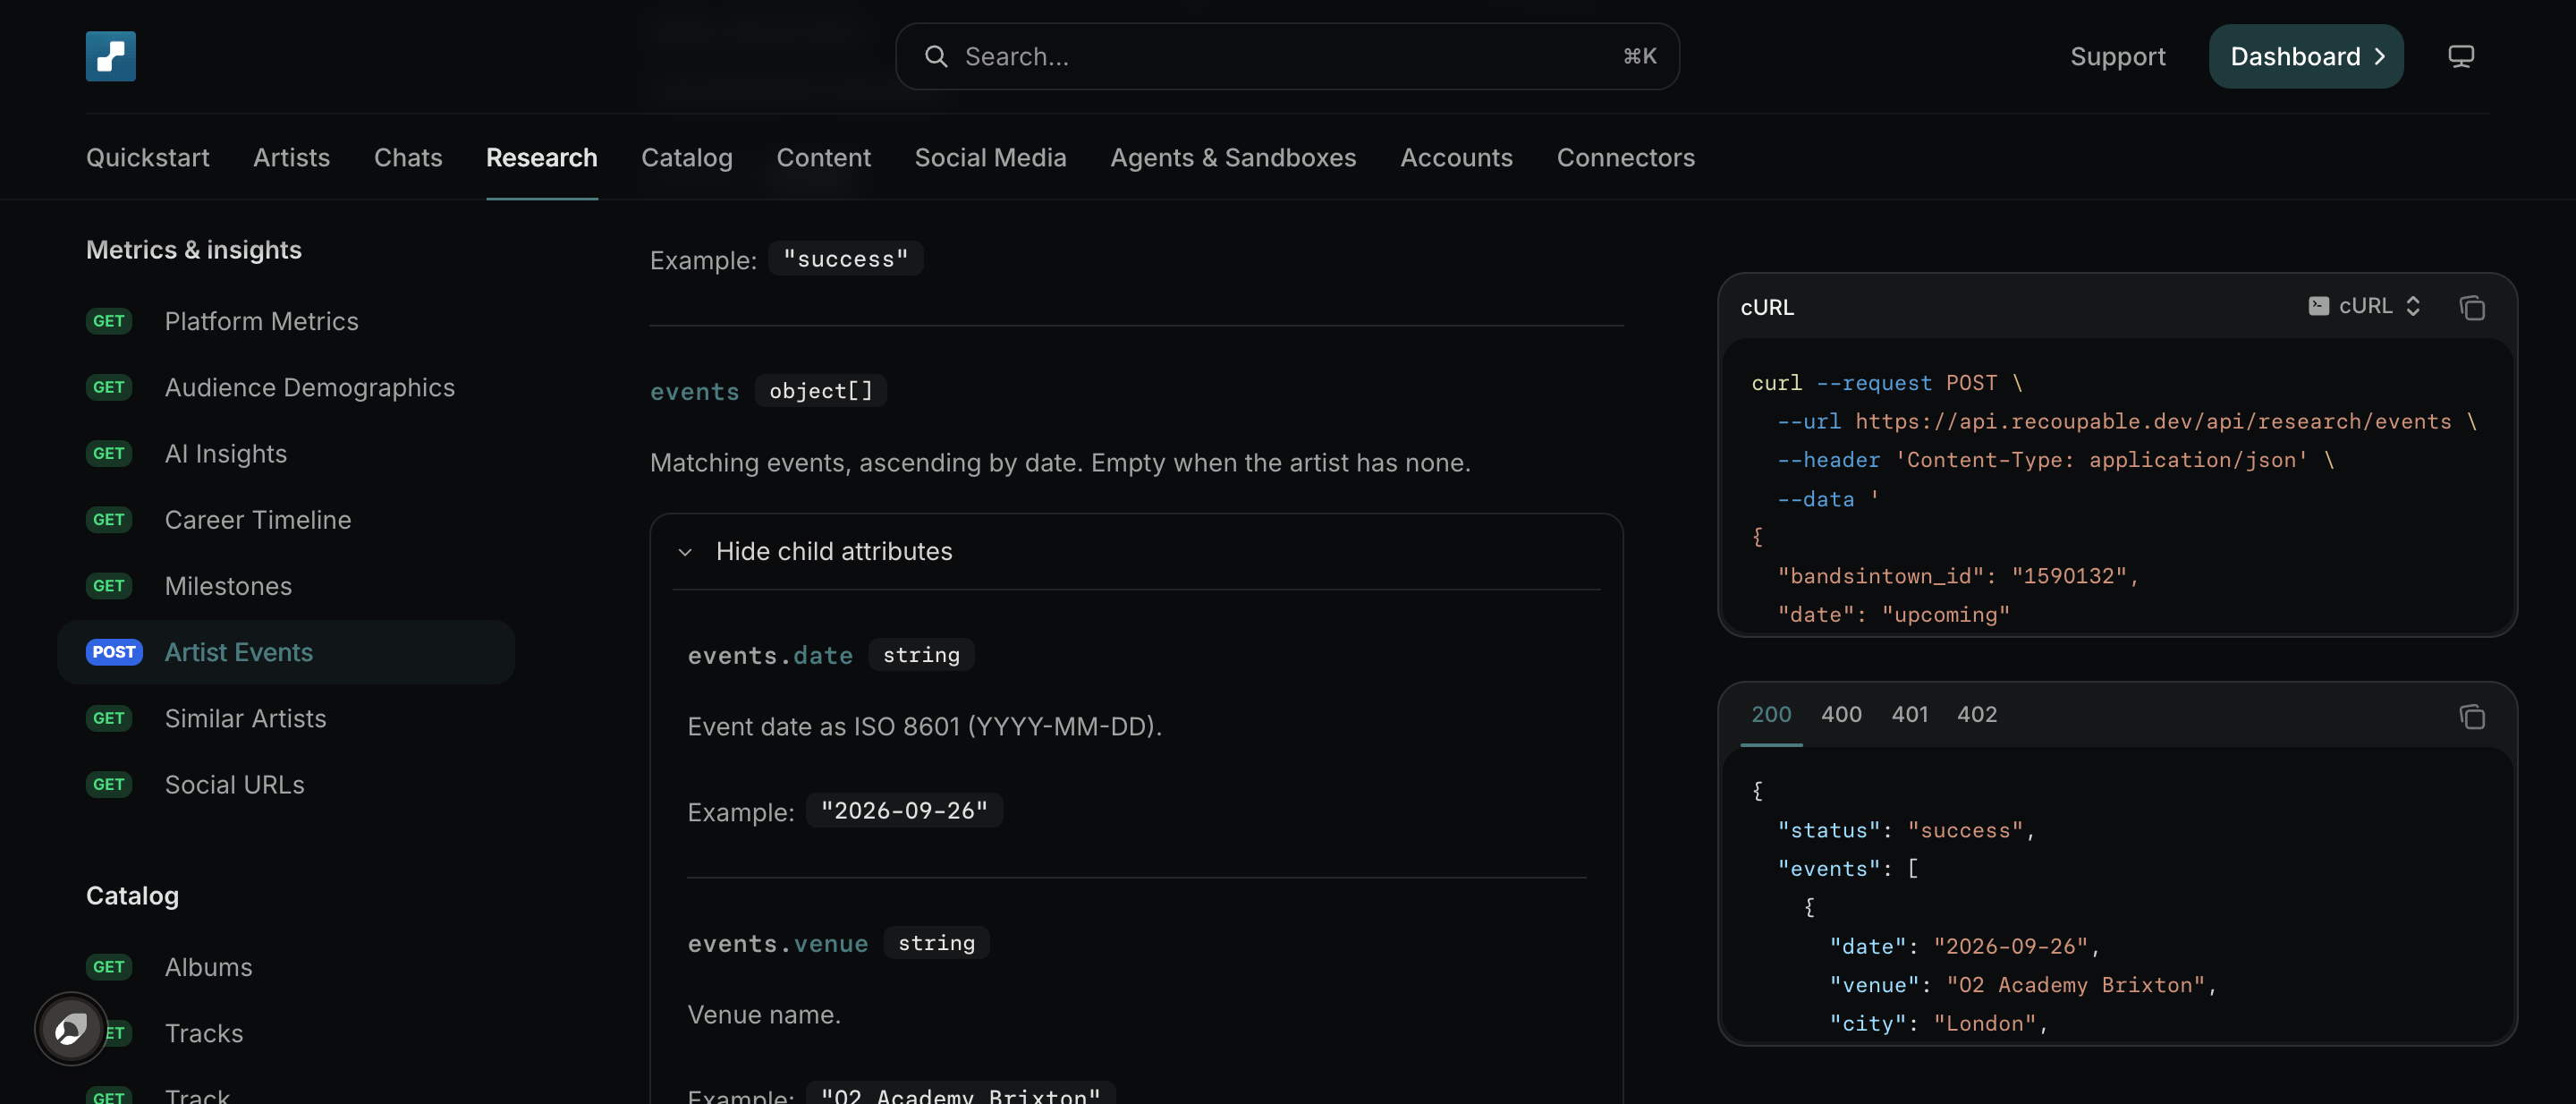Switch to the Quickstart tab
The image size is (2576, 1104).
pos(148,158)
